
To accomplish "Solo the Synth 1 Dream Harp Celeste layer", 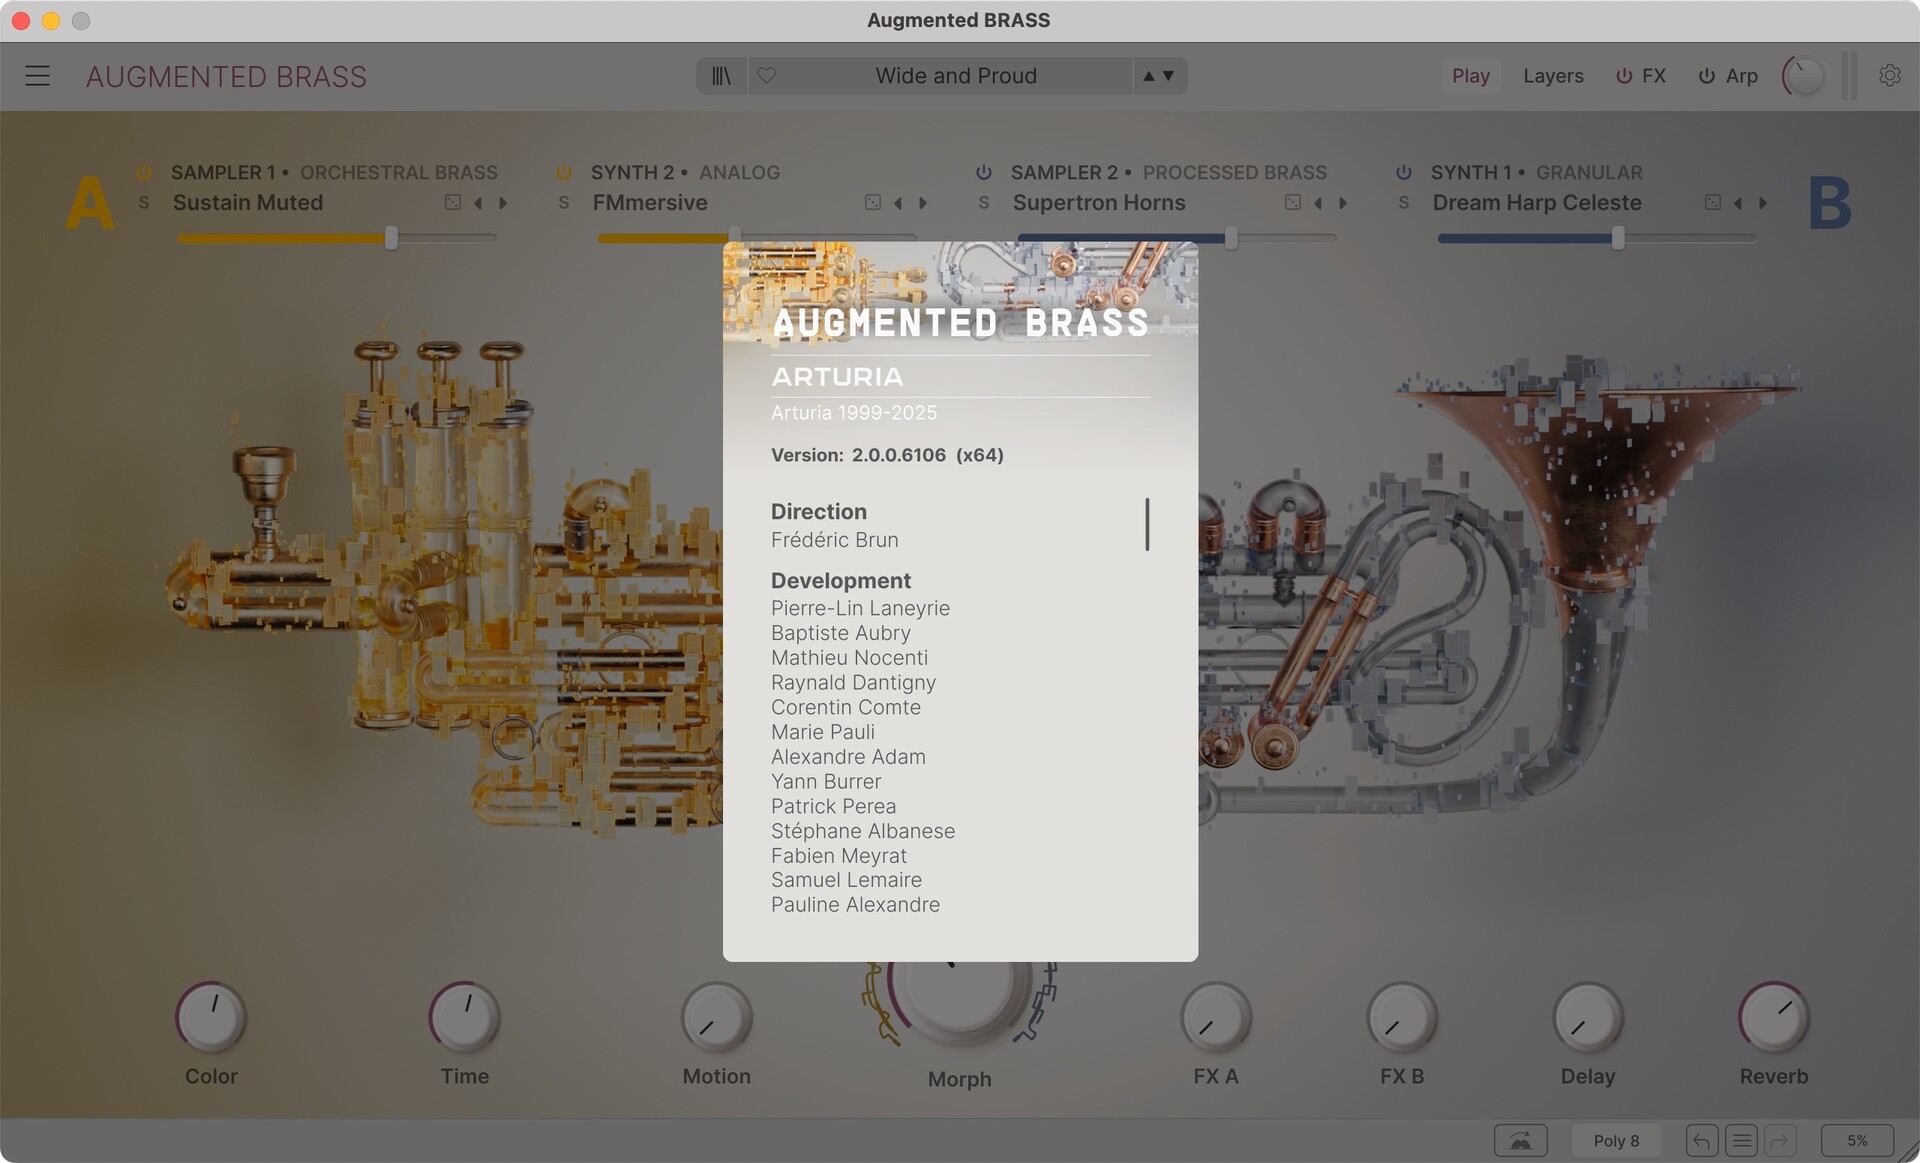I will point(1404,203).
